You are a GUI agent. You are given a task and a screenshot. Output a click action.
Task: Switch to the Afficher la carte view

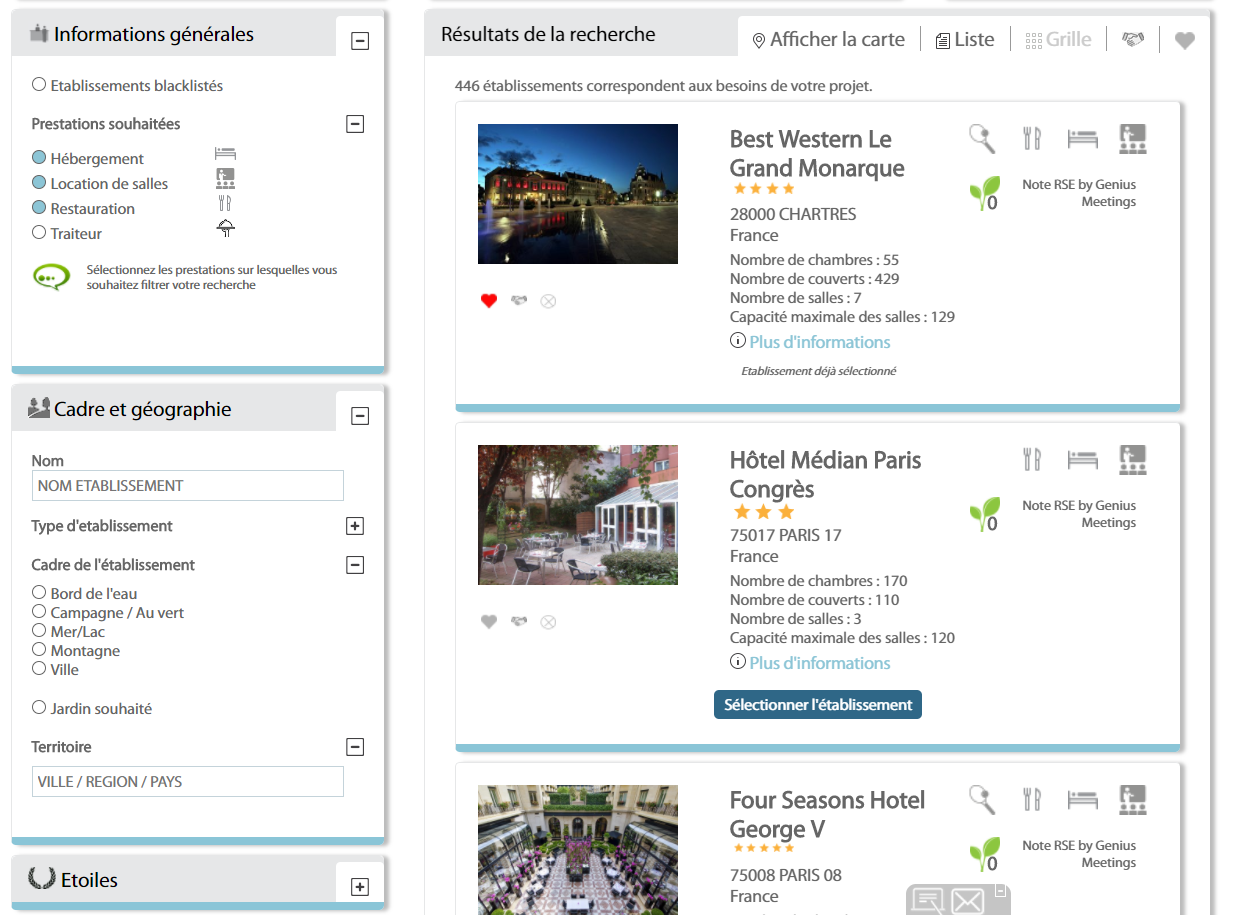(x=828, y=39)
